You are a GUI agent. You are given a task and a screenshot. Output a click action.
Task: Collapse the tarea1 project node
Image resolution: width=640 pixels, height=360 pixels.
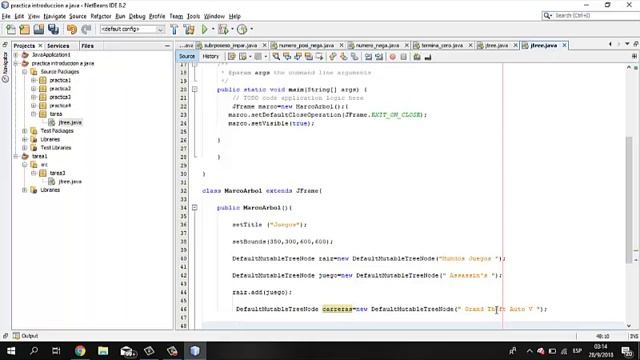pyautogui.click(x=16, y=156)
